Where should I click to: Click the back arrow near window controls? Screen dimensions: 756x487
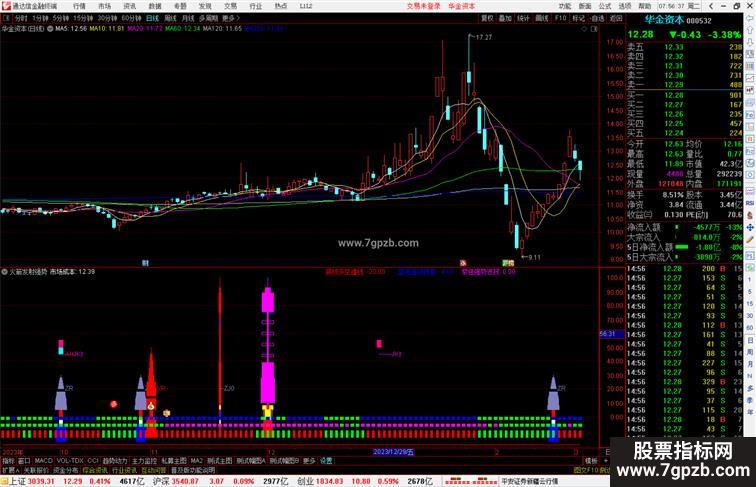pyautogui.click(x=711, y=6)
